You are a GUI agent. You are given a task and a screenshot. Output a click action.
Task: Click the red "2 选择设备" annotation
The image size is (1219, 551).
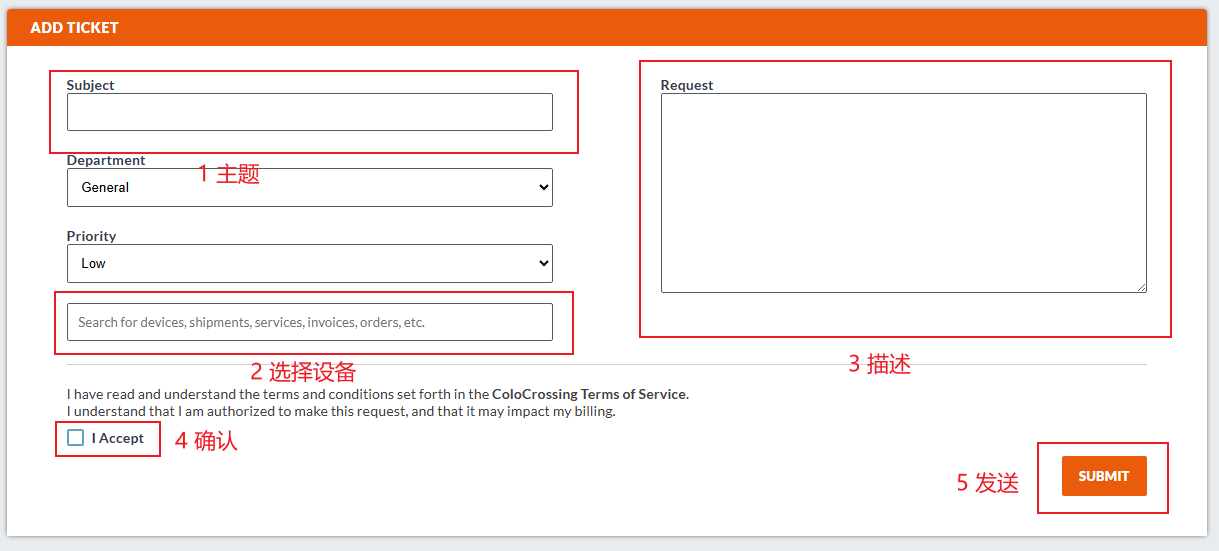(x=303, y=372)
